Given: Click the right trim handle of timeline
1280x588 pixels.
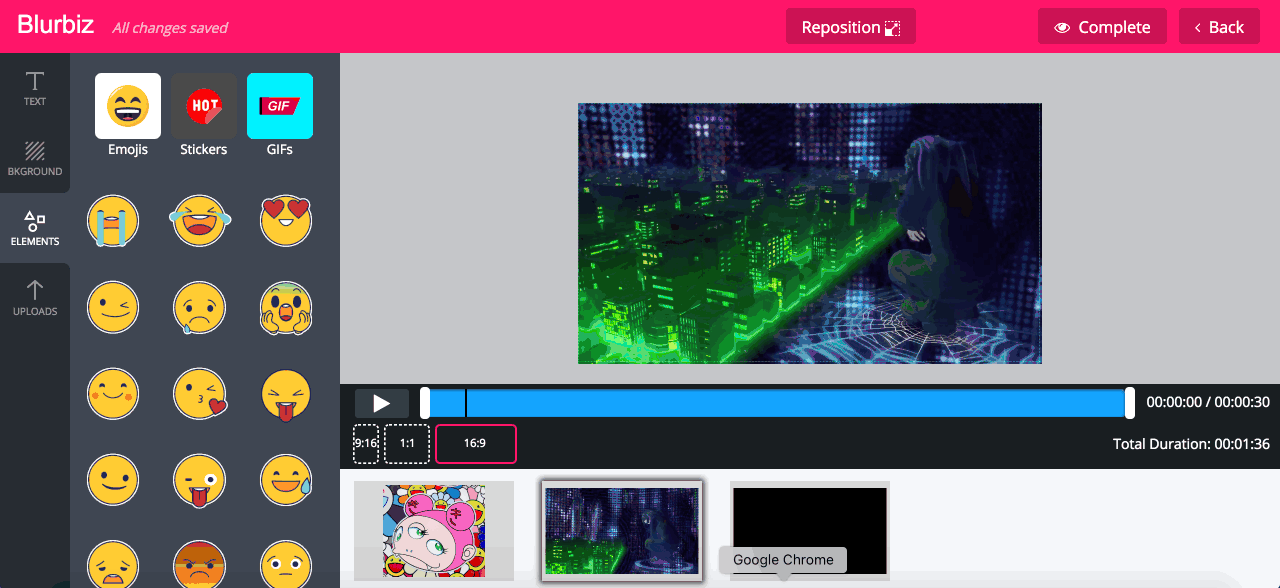Looking at the screenshot, I should pos(1130,403).
